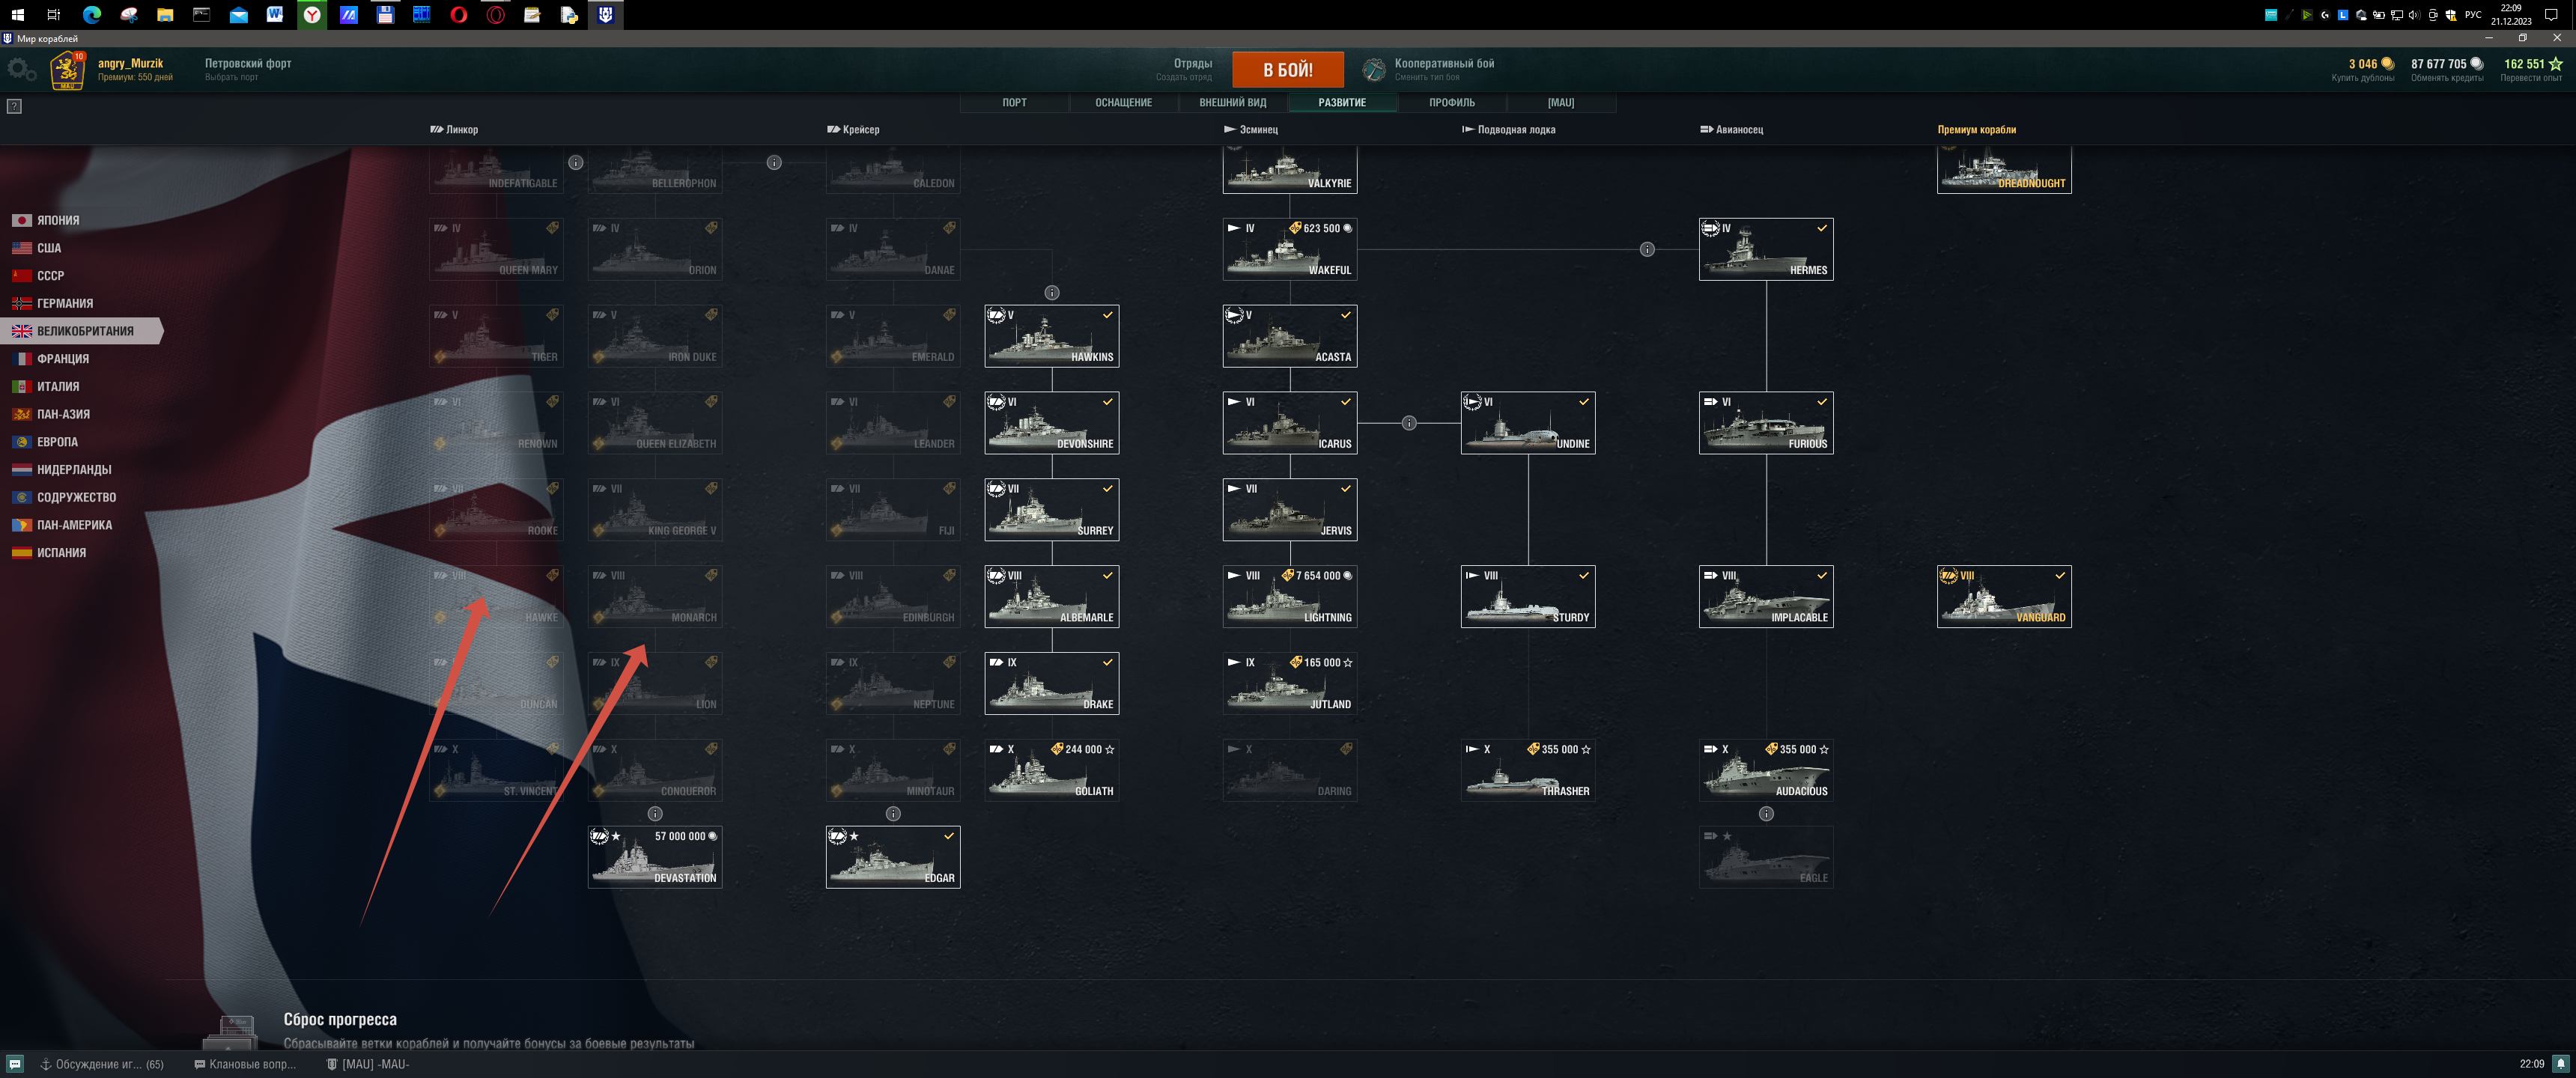
Task: Open the notifications bell icon at bottom right
Action: pos(2560,1064)
